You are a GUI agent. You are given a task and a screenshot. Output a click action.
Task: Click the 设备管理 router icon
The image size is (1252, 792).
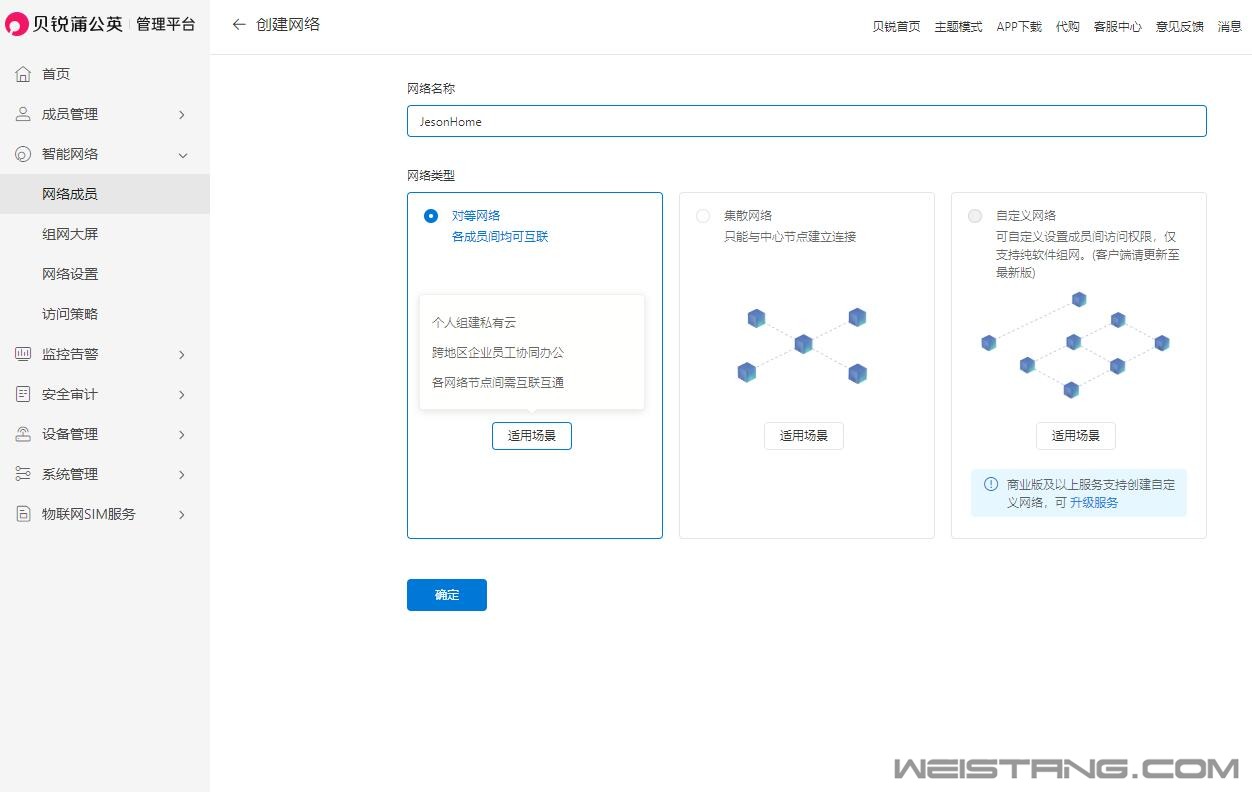(23, 434)
